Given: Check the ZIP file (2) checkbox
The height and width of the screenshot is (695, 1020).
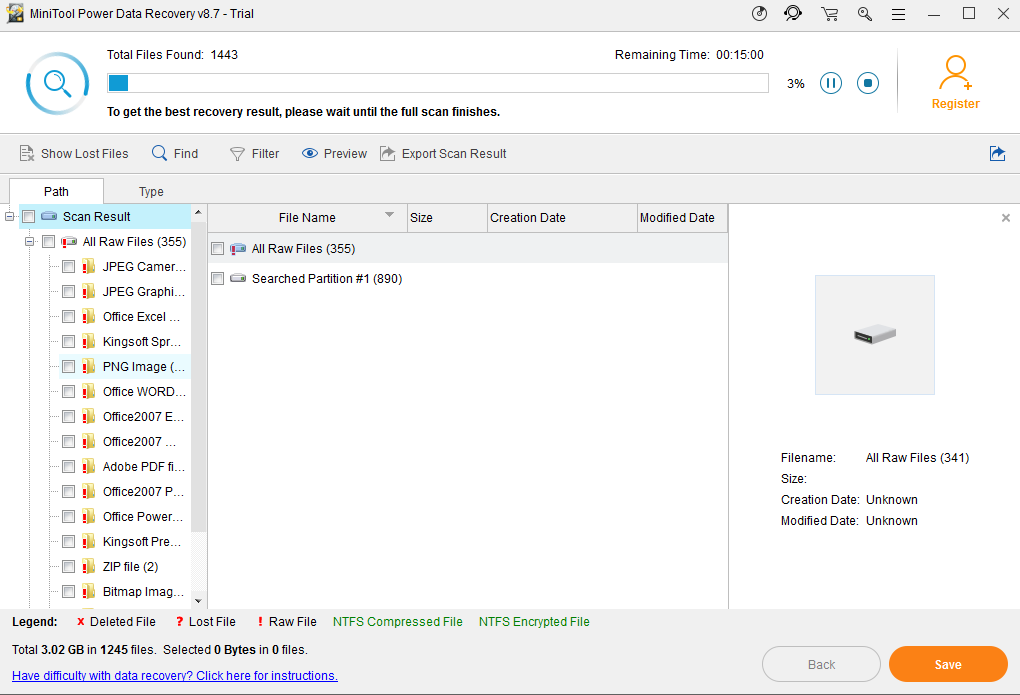Looking at the screenshot, I should click(68, 567).
